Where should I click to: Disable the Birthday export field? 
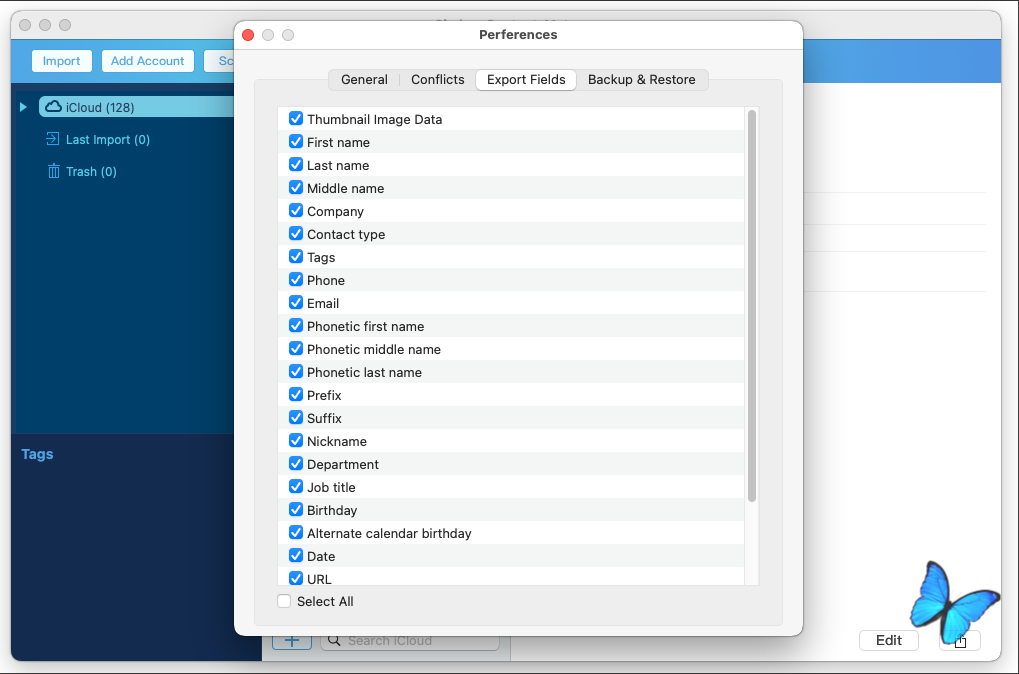click(x=296, y=510)
